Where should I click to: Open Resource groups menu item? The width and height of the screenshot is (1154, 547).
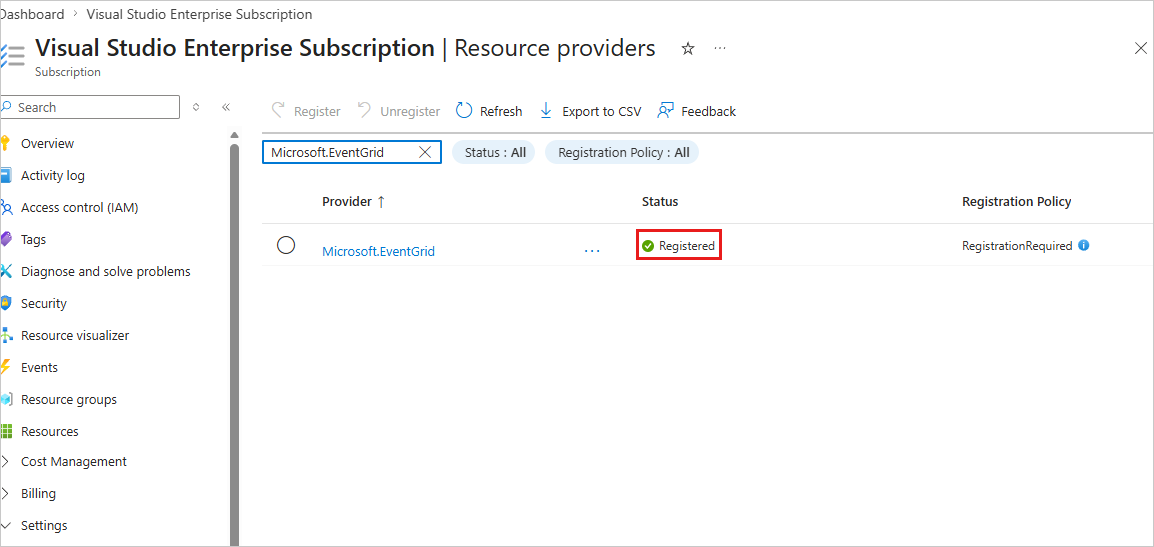pos(68,400)
